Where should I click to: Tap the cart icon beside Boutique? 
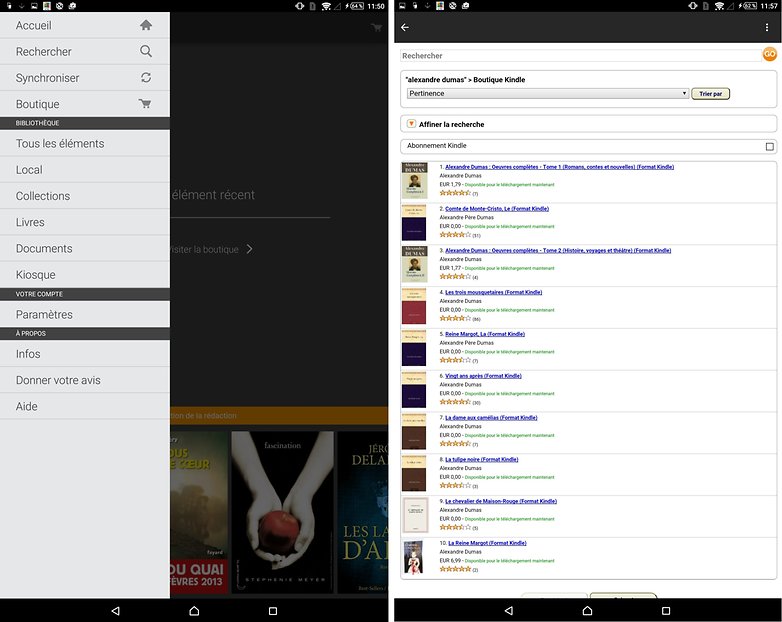145,104
